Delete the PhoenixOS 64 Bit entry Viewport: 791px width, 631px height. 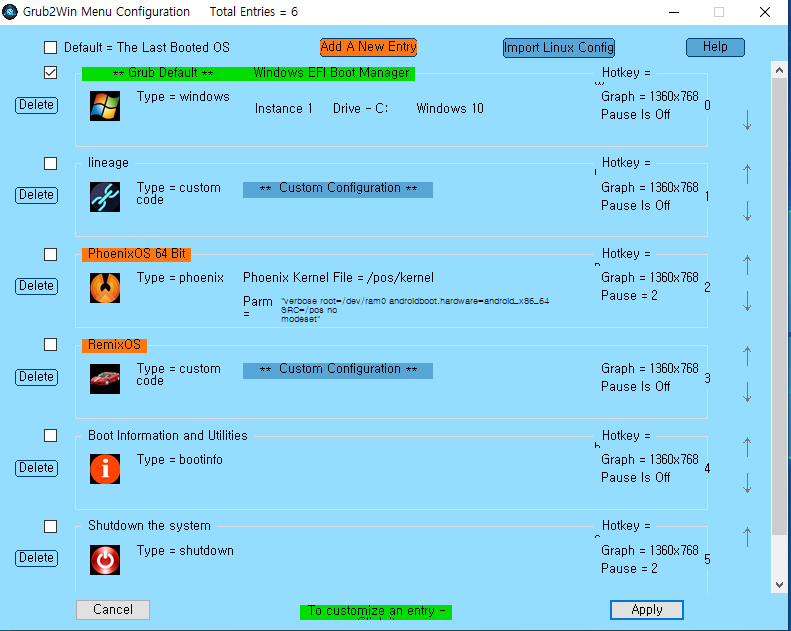pyautogui.click(x=36, y=286)
